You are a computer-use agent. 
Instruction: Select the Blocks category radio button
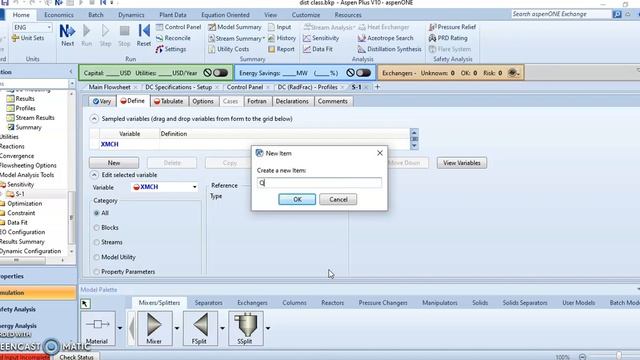click(x=96, y=228)
